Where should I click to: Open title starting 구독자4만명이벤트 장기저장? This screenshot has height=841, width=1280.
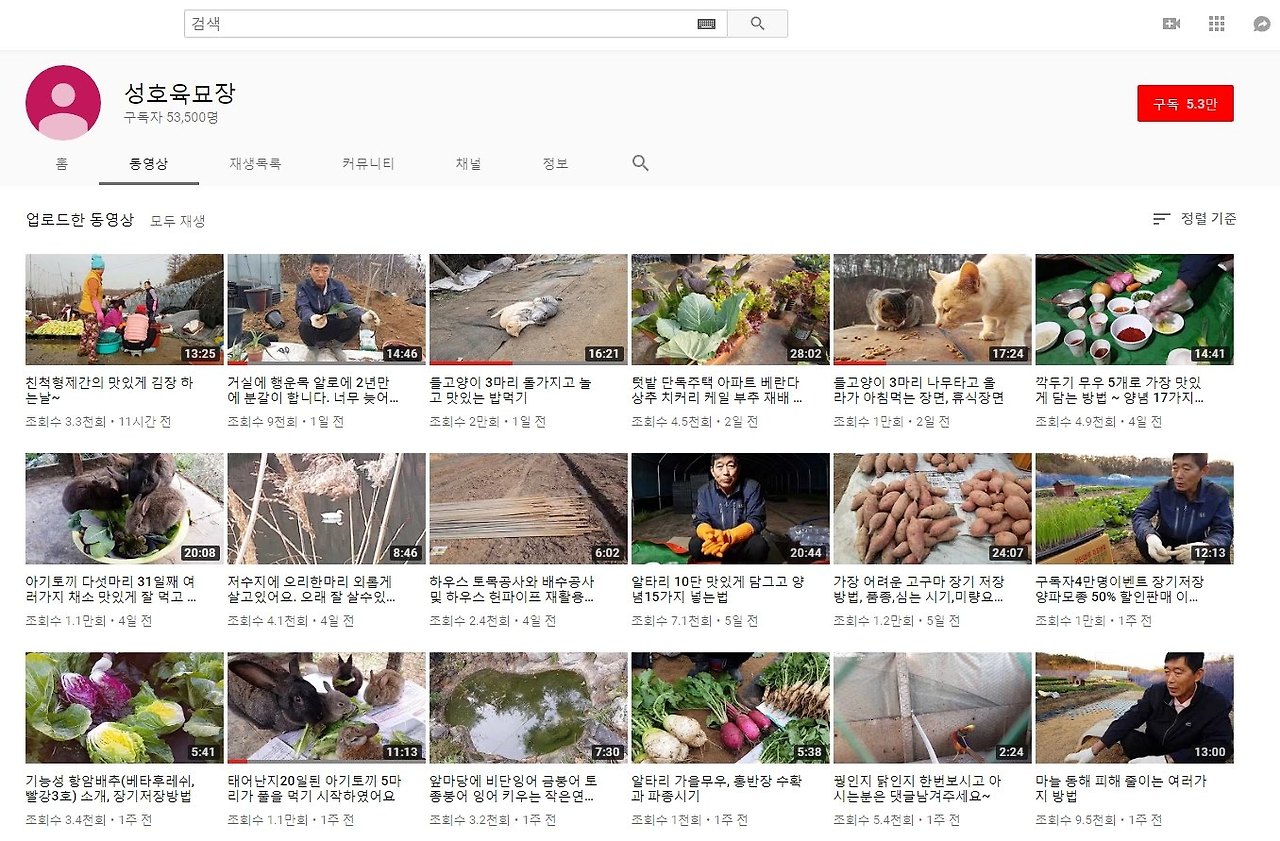(1121, 589)
